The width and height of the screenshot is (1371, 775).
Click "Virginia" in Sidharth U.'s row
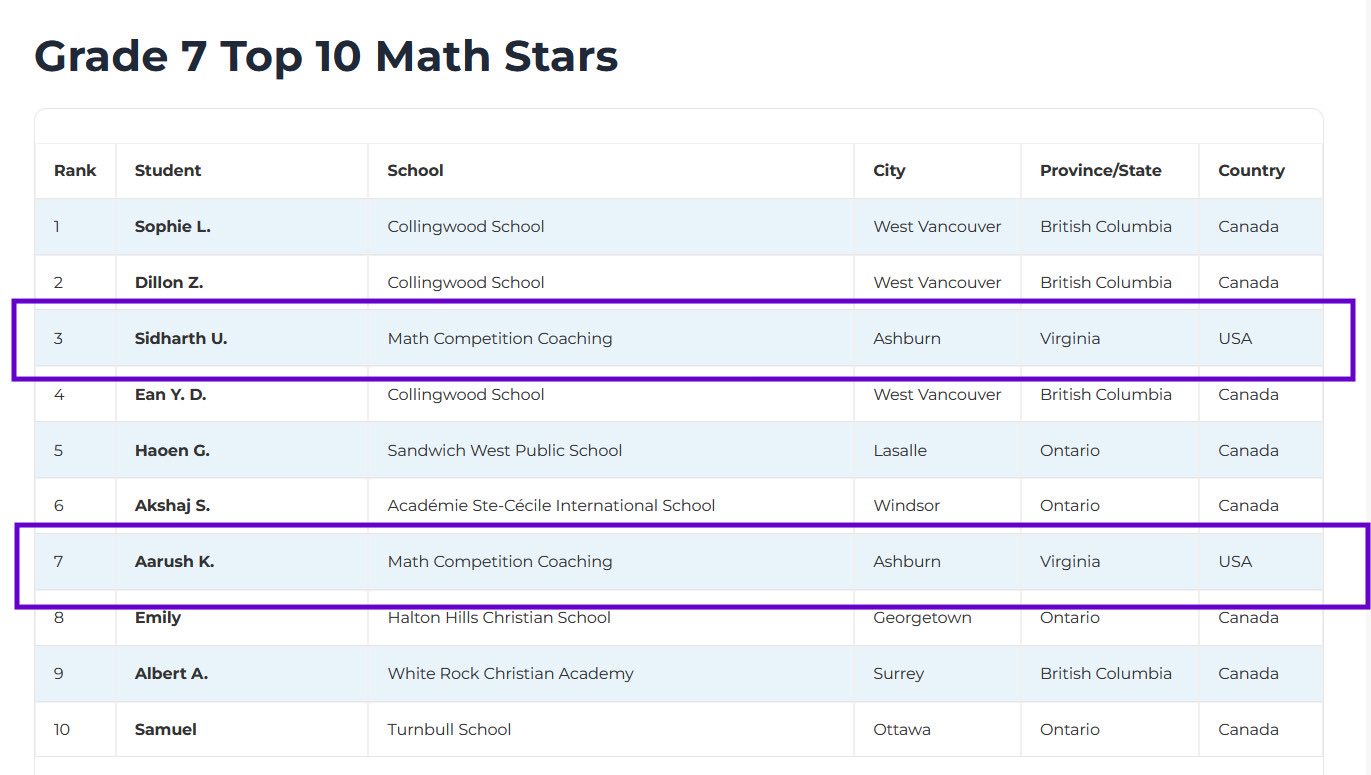click(1070, 338)
